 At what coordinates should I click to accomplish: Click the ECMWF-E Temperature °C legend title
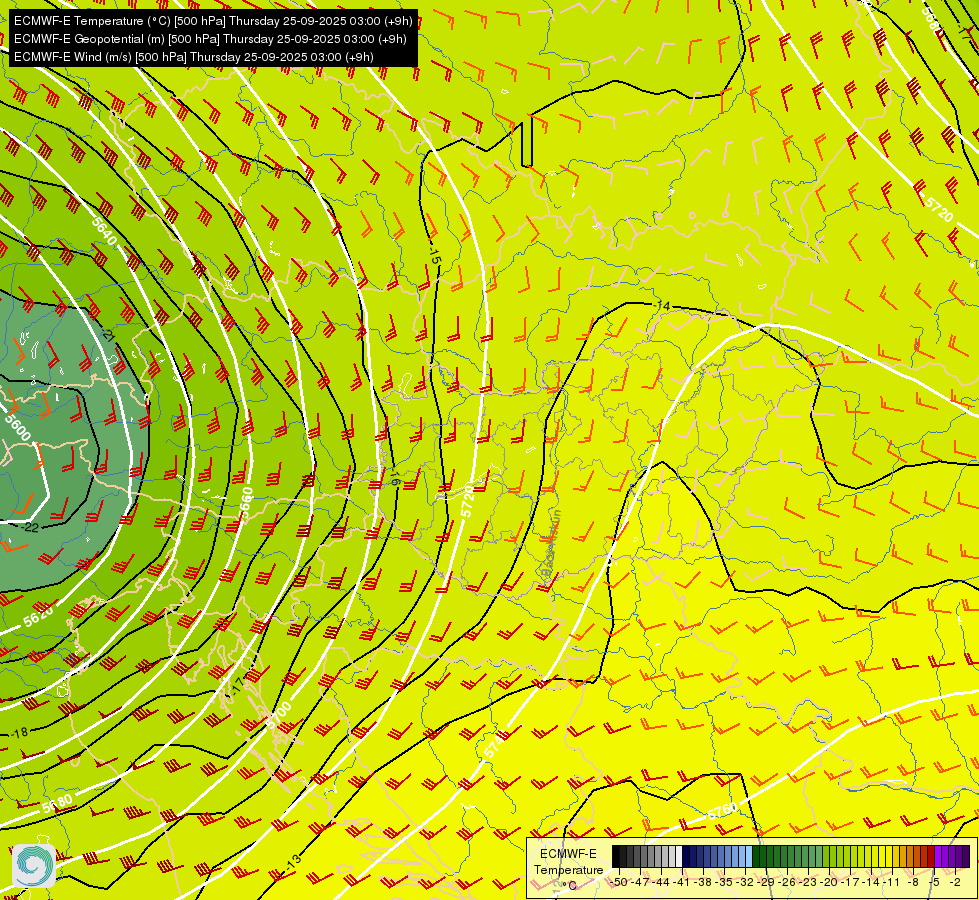pyautogui.click(x=568, y=869)
